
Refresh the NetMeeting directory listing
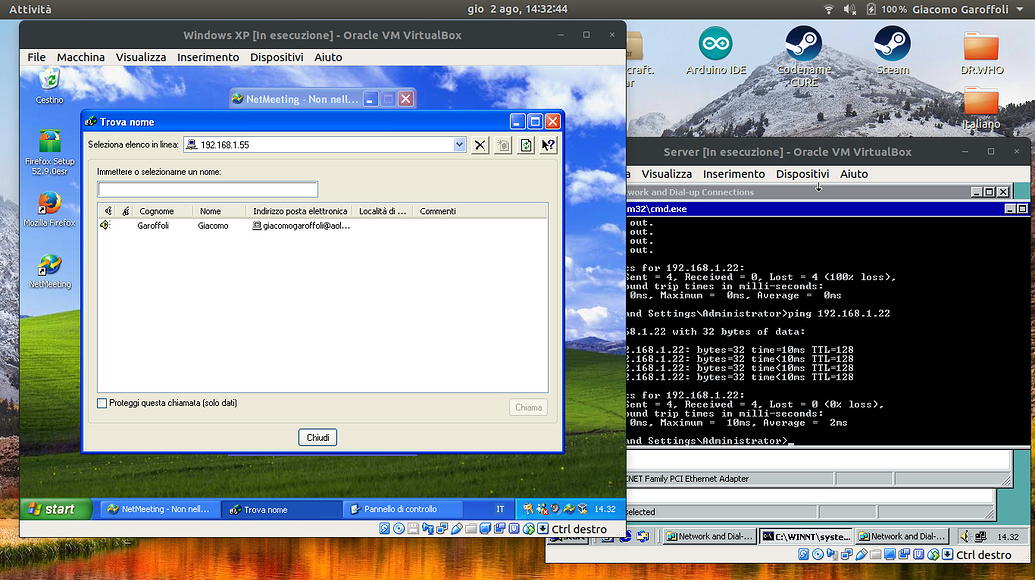(524, 145)
